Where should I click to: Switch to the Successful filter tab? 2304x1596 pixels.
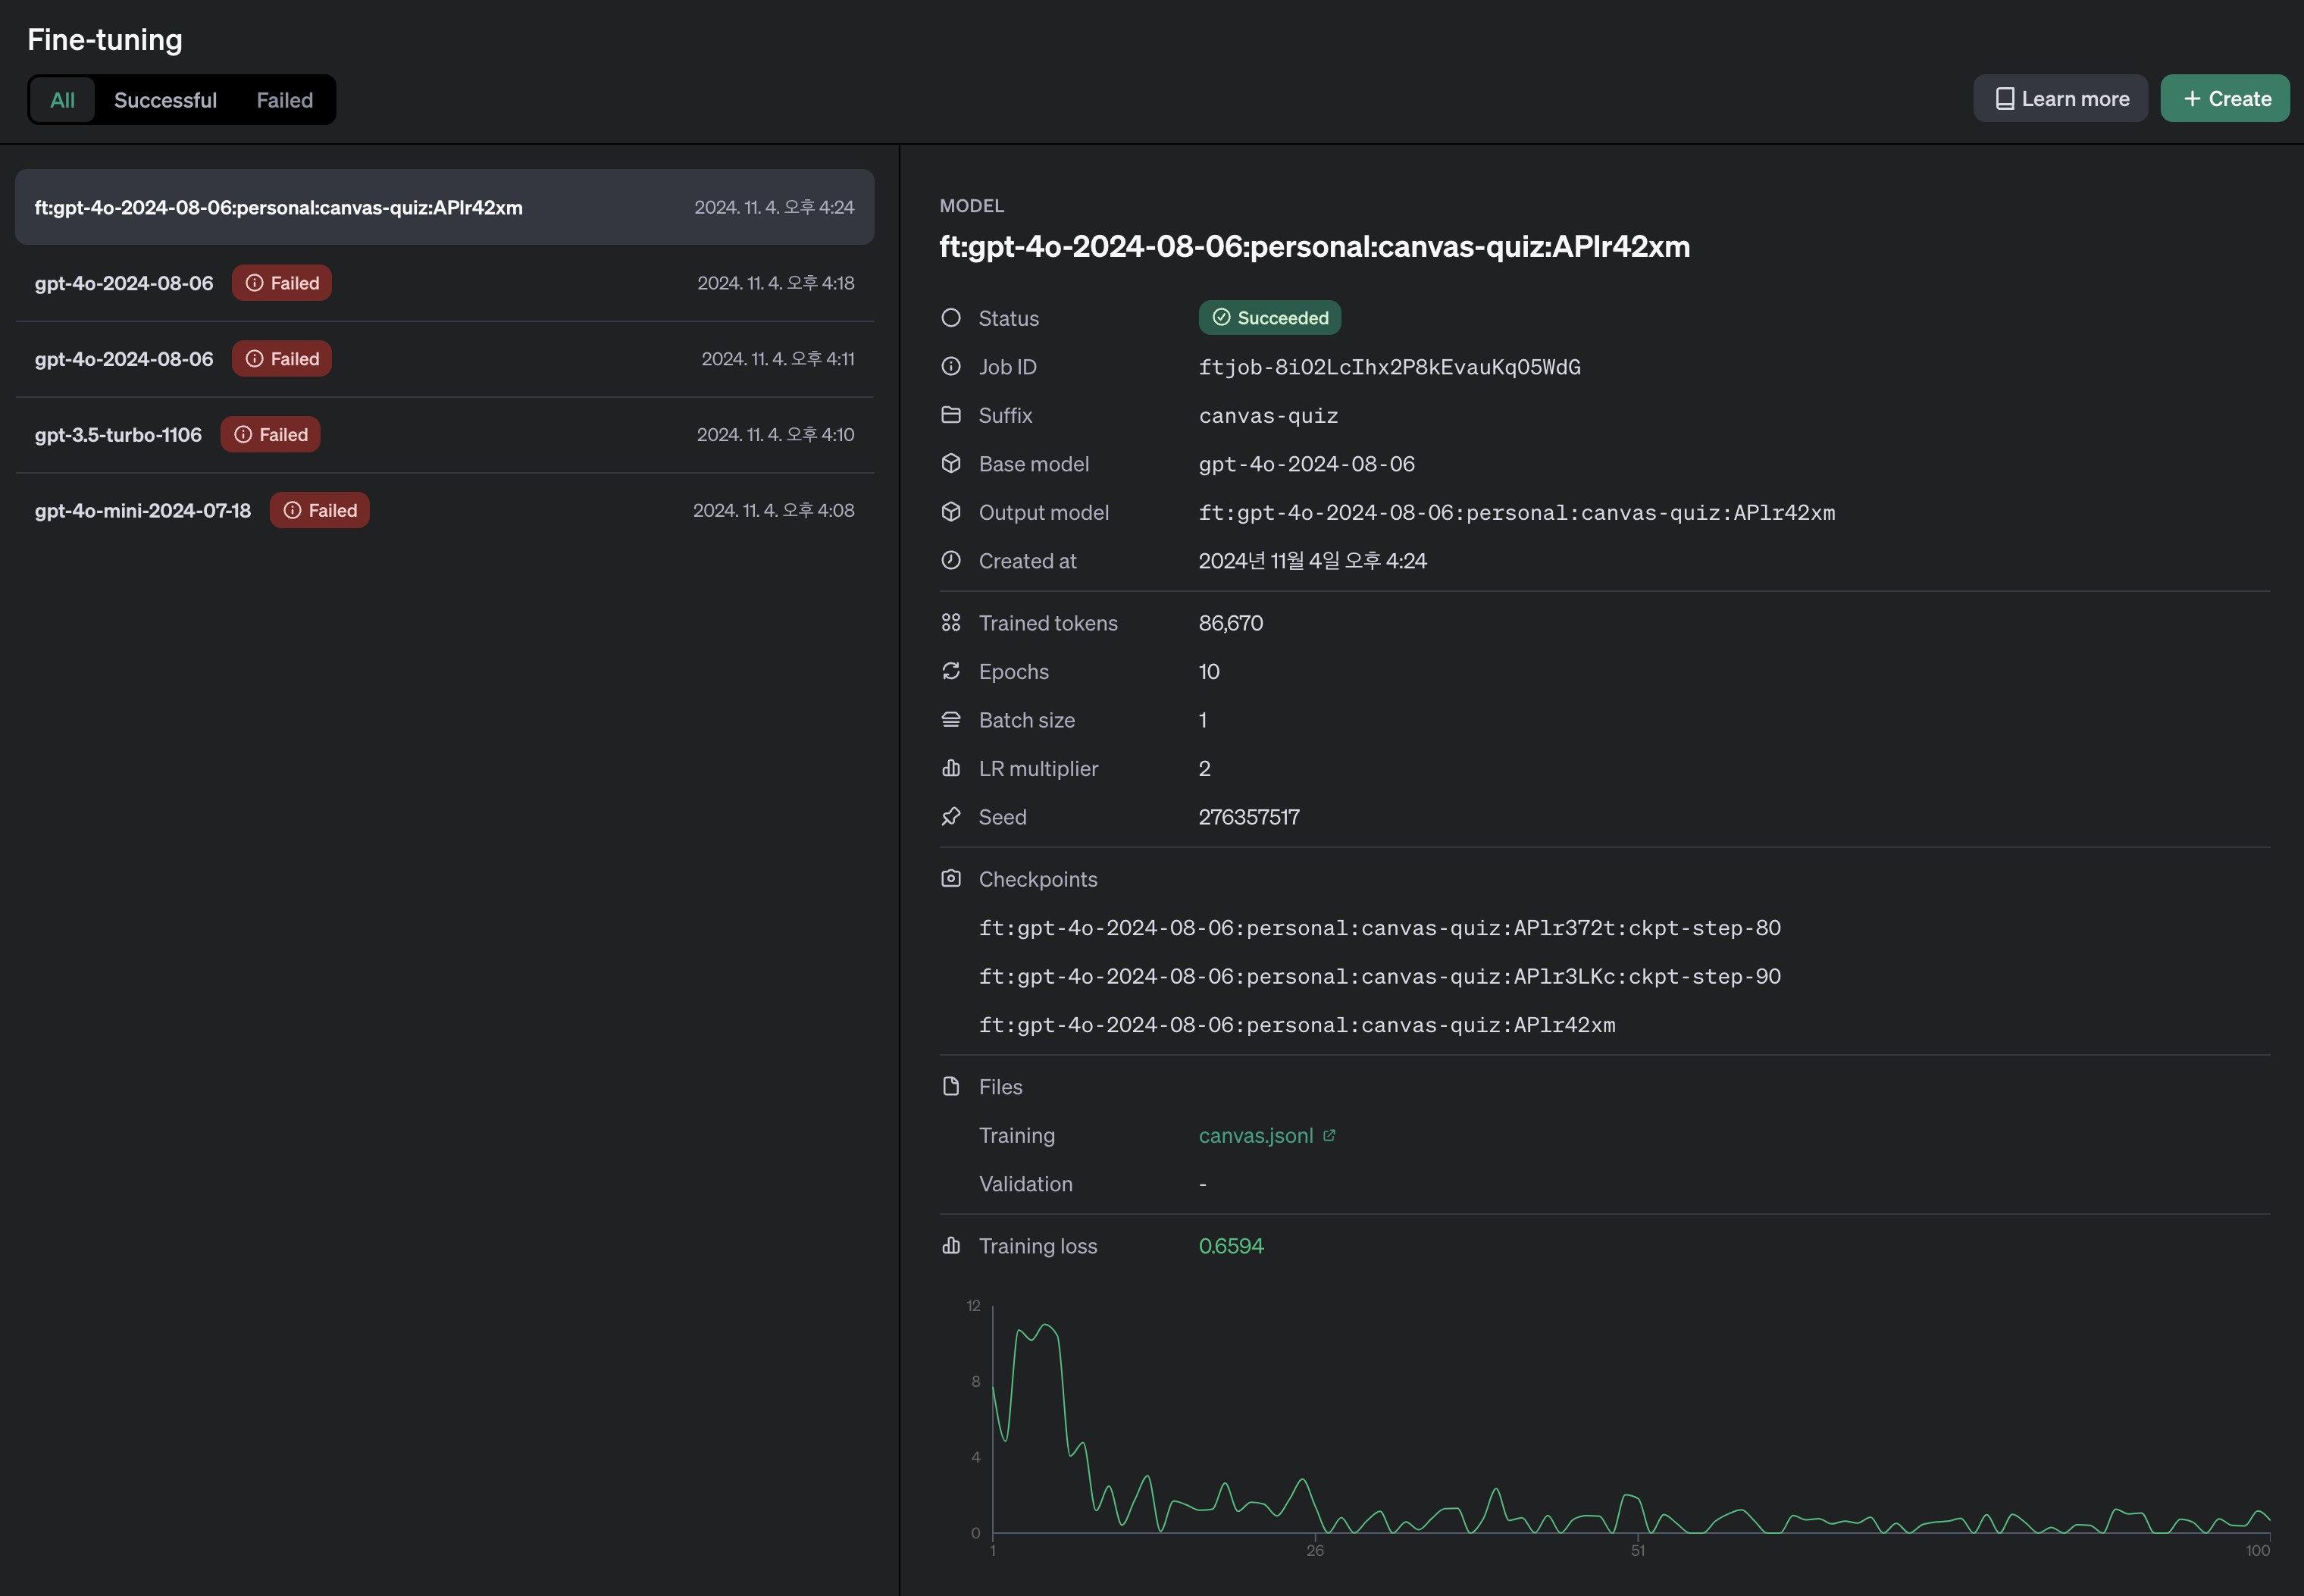(x=165, y=100)
